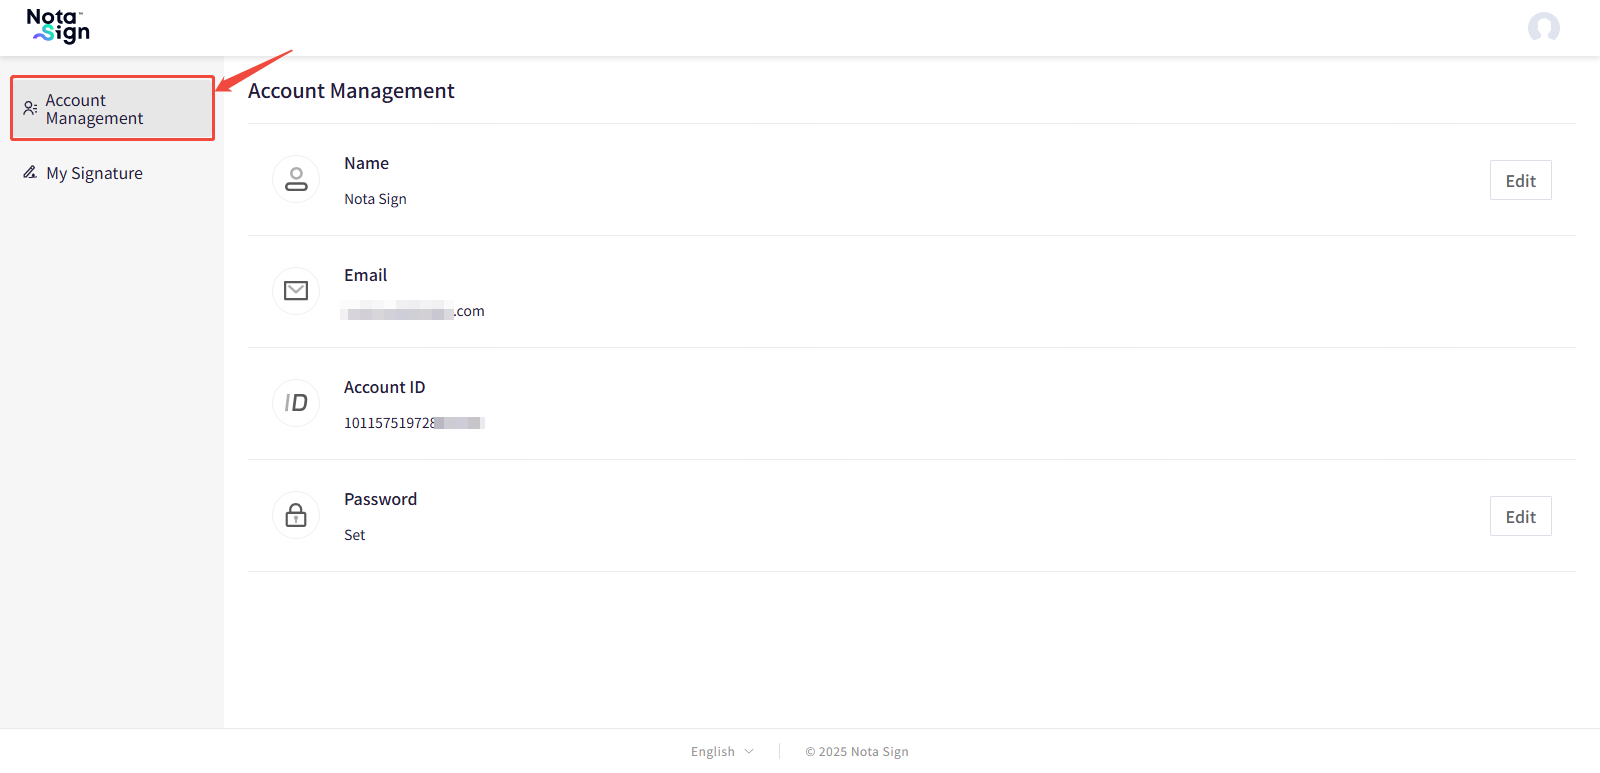The width and height of the screenshot is (1600, 773).
Task: Expand the chevron next to English
Action: [749, 752]
